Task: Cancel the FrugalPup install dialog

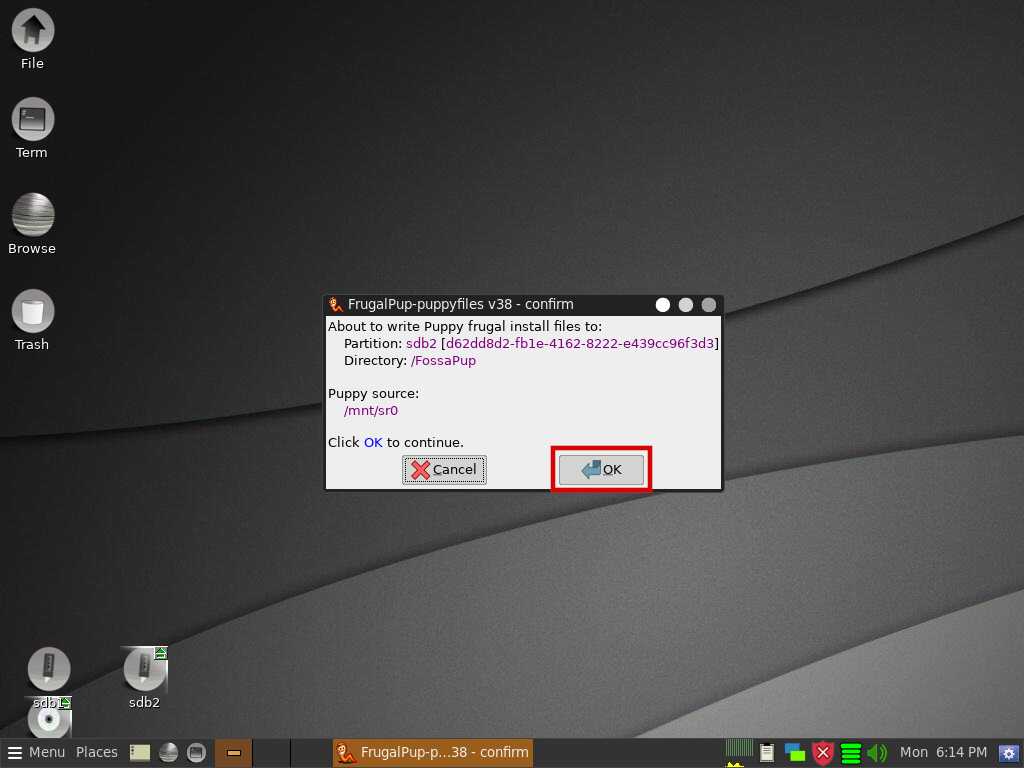Action: 444,470
